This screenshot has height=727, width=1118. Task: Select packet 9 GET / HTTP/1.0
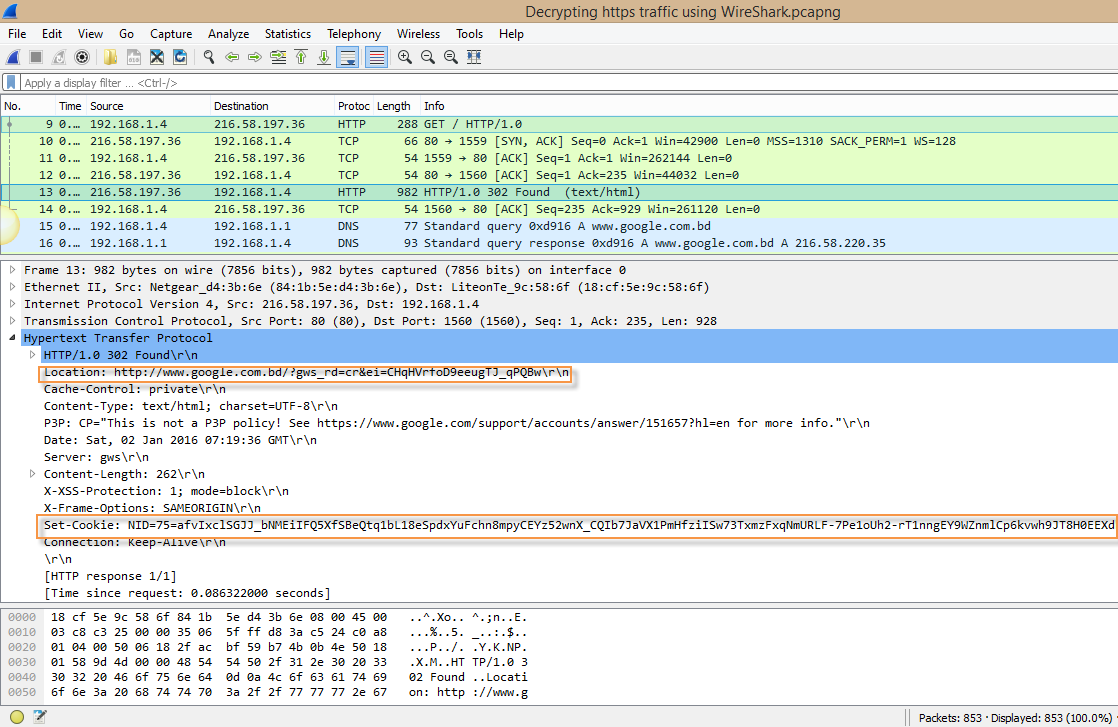(x=559, y=124)
